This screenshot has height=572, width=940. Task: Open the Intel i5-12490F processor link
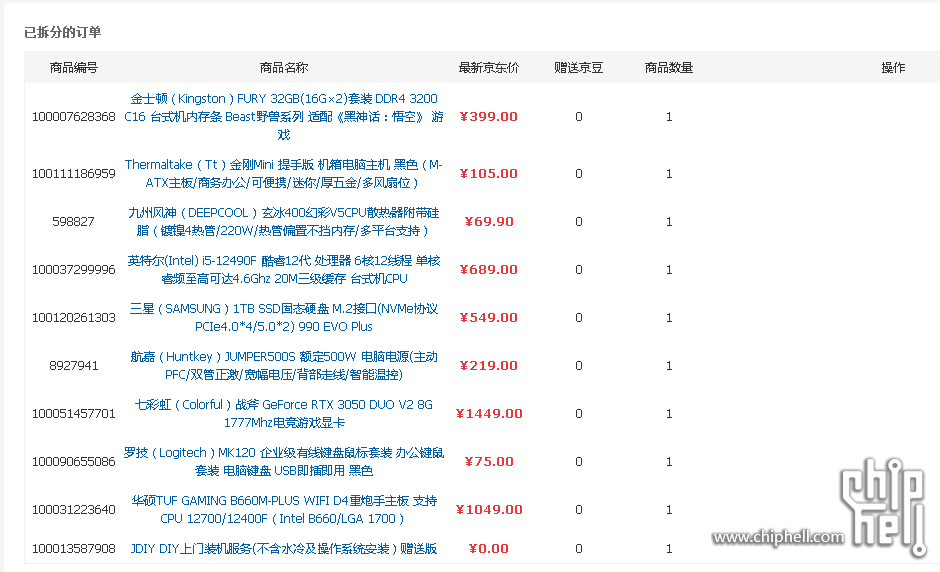[284, 269]
